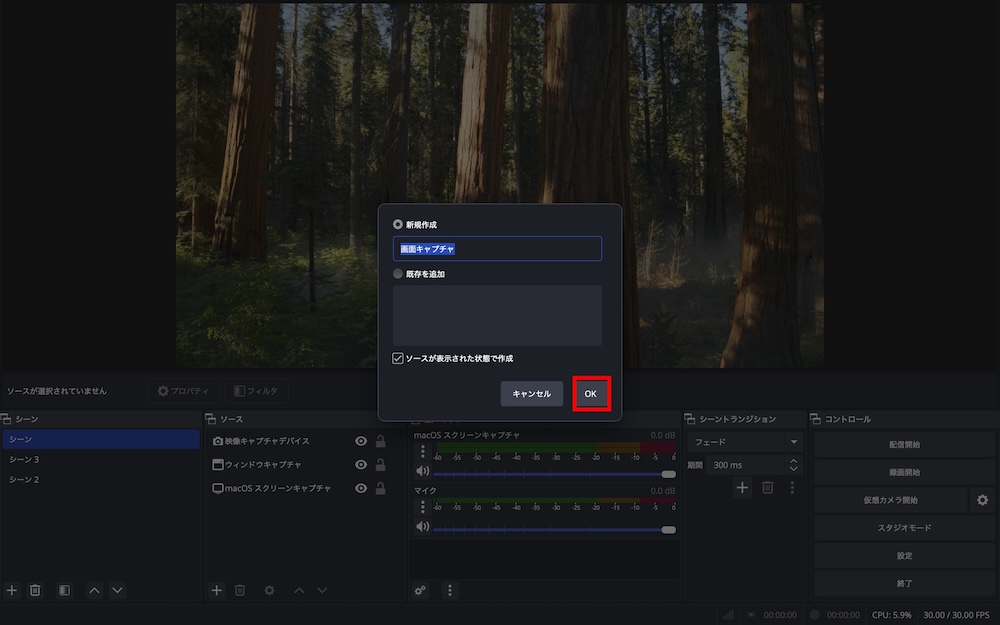Move the source up with the arrow
The image size is (1000, 625).
[299, 591]
